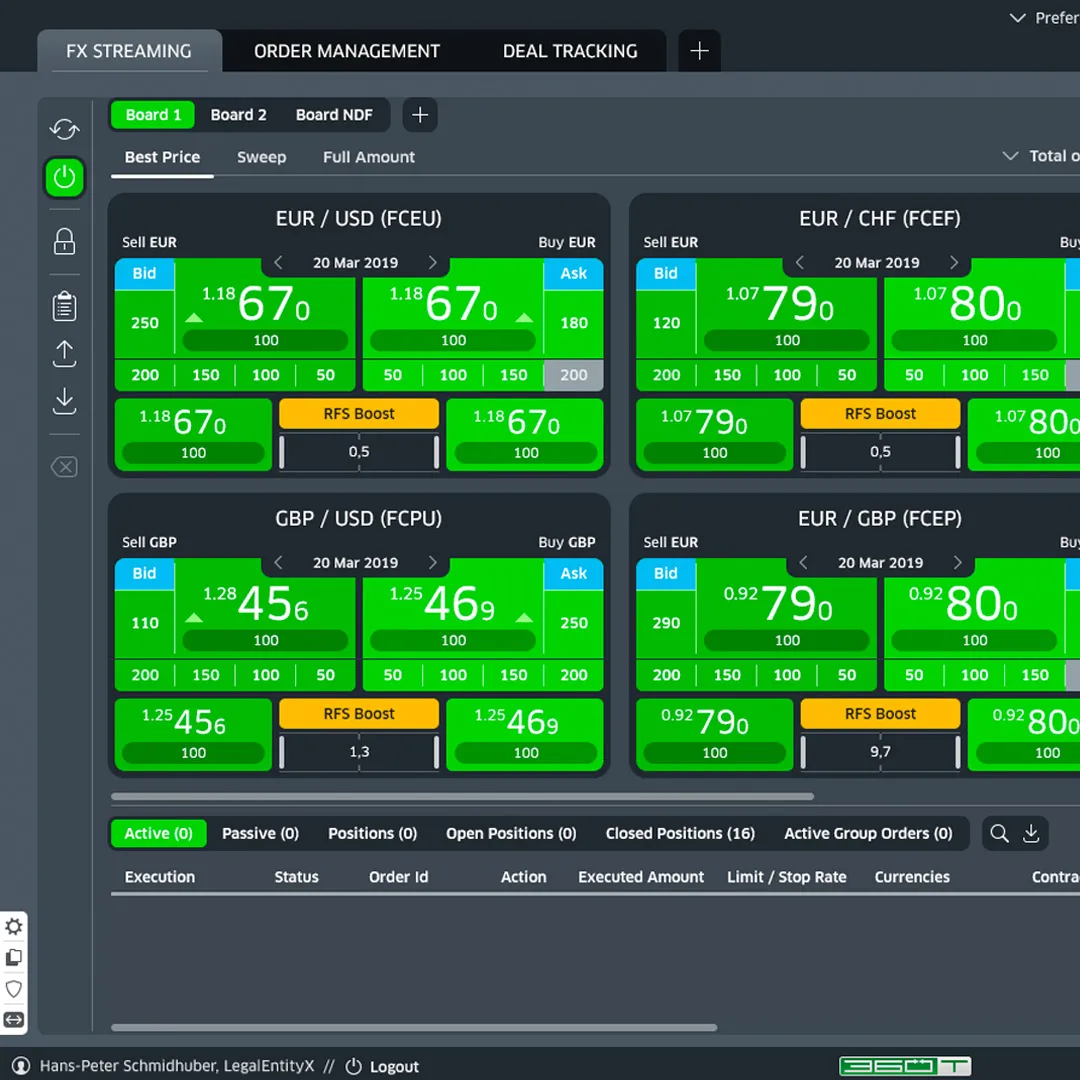1080x1080 pixels.
Task: Sort by the Order Id column header
Action: click(398, 877)
